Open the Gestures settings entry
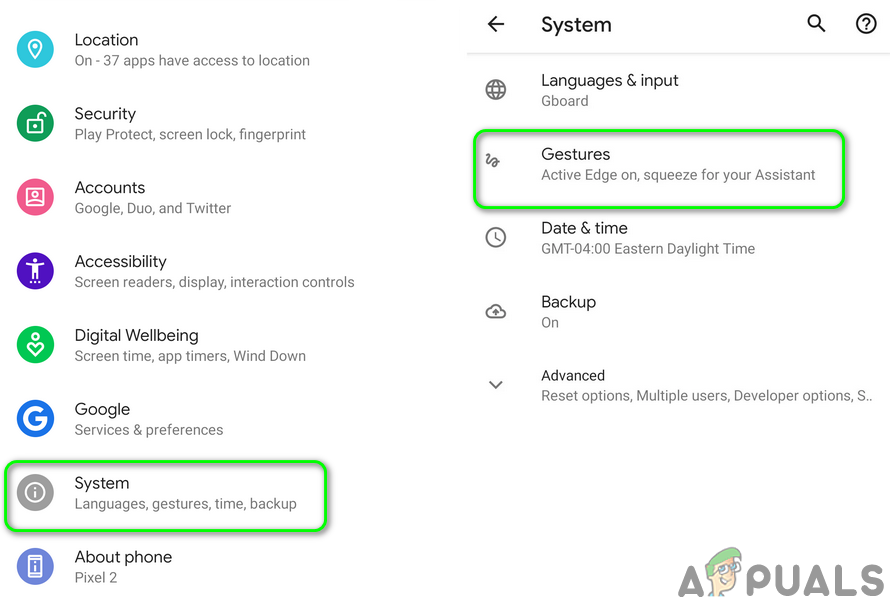890x606 pixels. (660, 164)
